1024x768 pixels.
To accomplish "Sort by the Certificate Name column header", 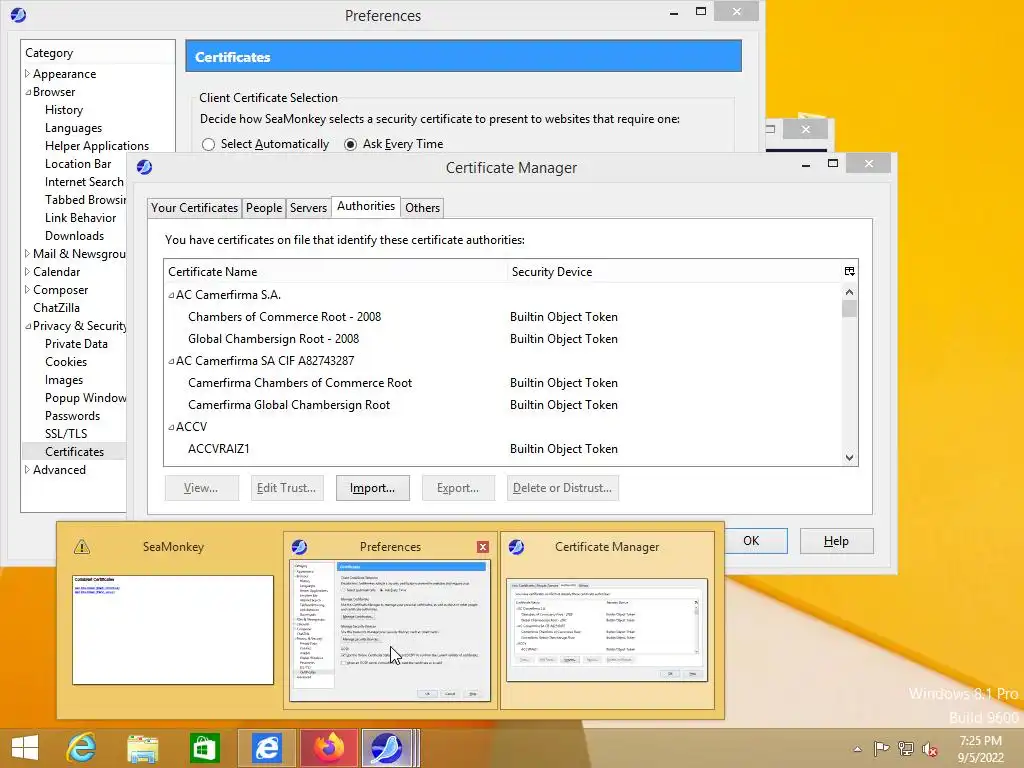I will [335, 272].
